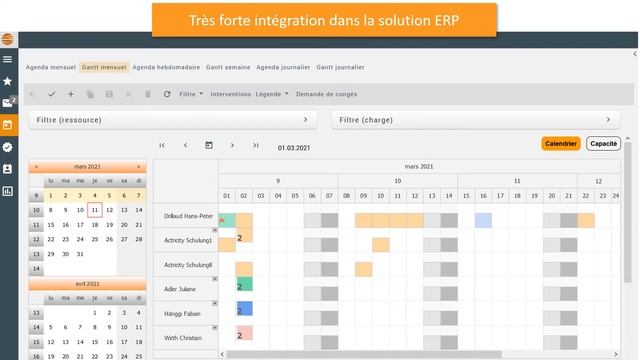
Task: Open the reports chart icon in sidebar
Action: (7, 191)
